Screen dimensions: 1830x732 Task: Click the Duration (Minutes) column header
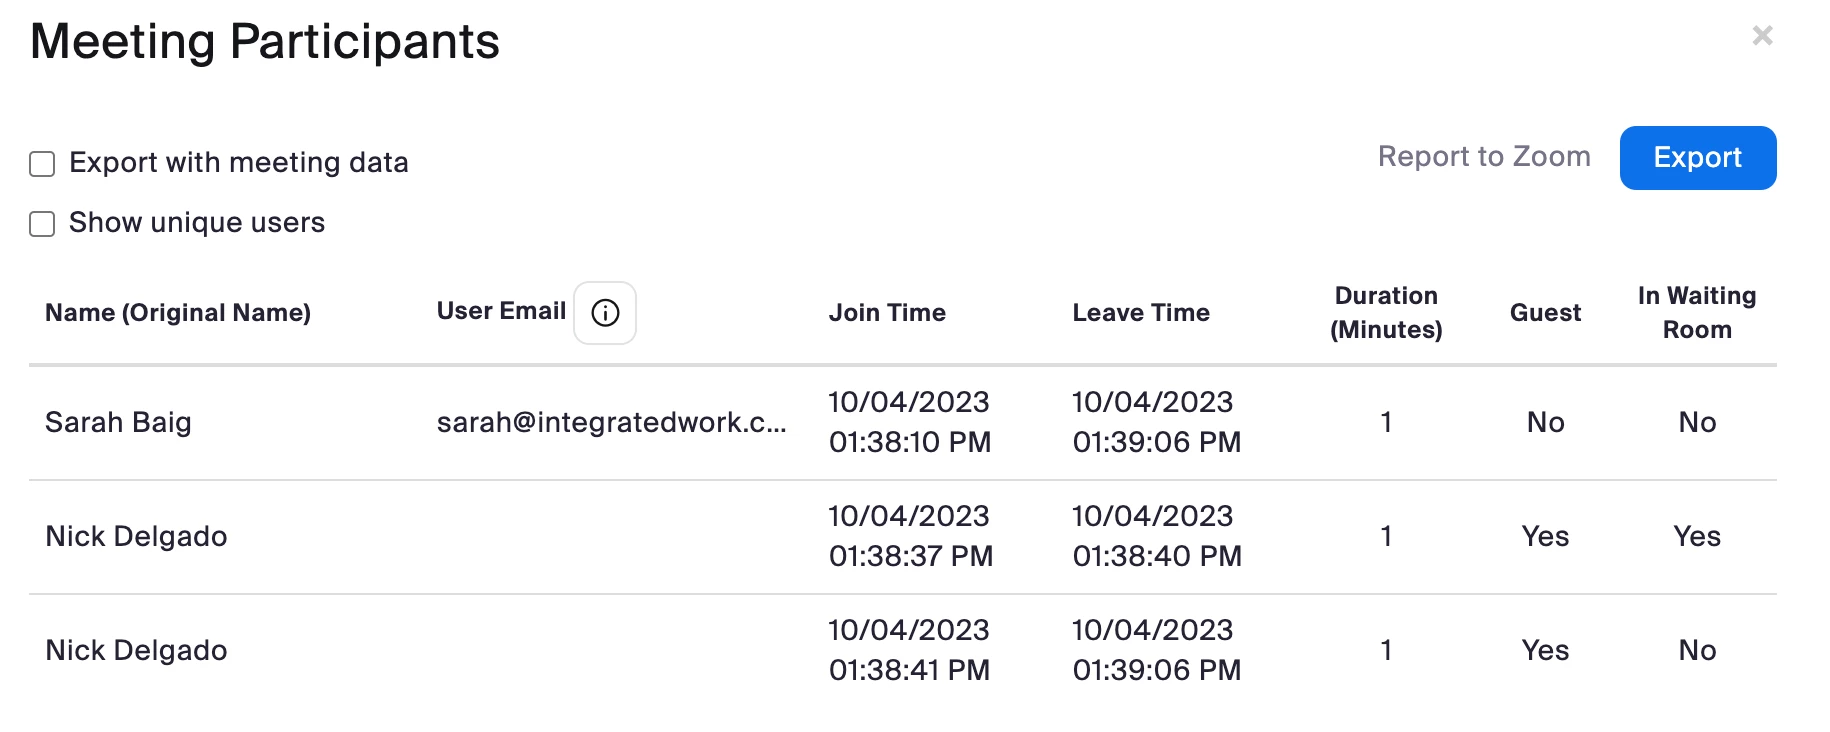[x=1386, y=313]
